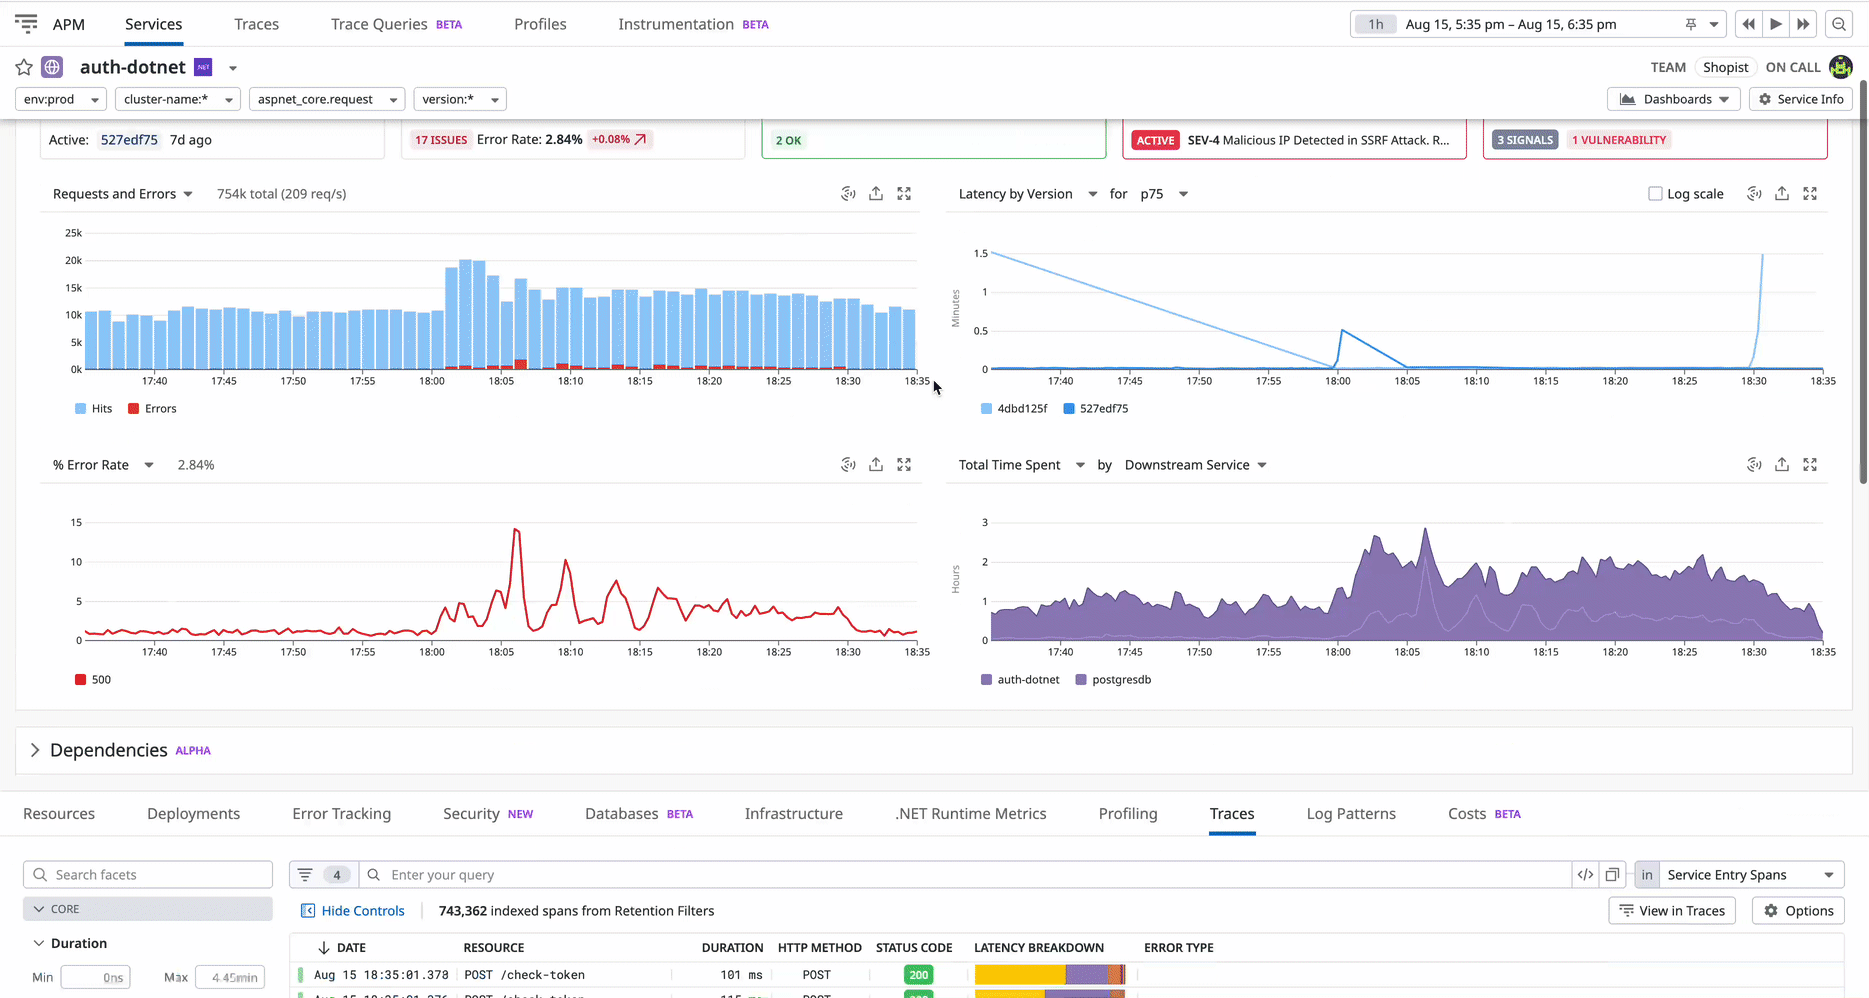Zoom out the time range magnifier

tap(1839, 24)
